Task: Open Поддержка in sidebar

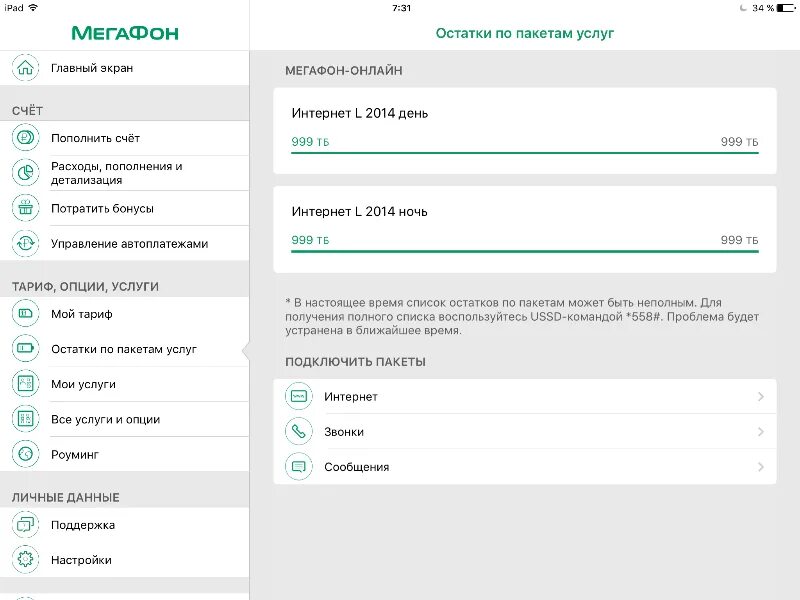Action: click(124, 524)
